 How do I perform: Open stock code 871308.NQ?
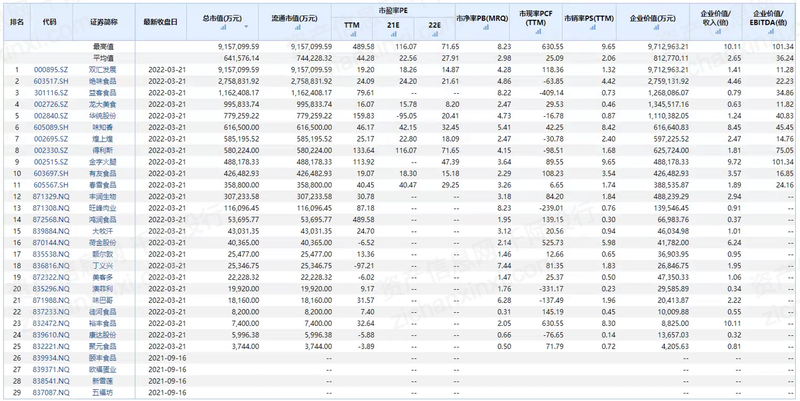click(51, 208)
